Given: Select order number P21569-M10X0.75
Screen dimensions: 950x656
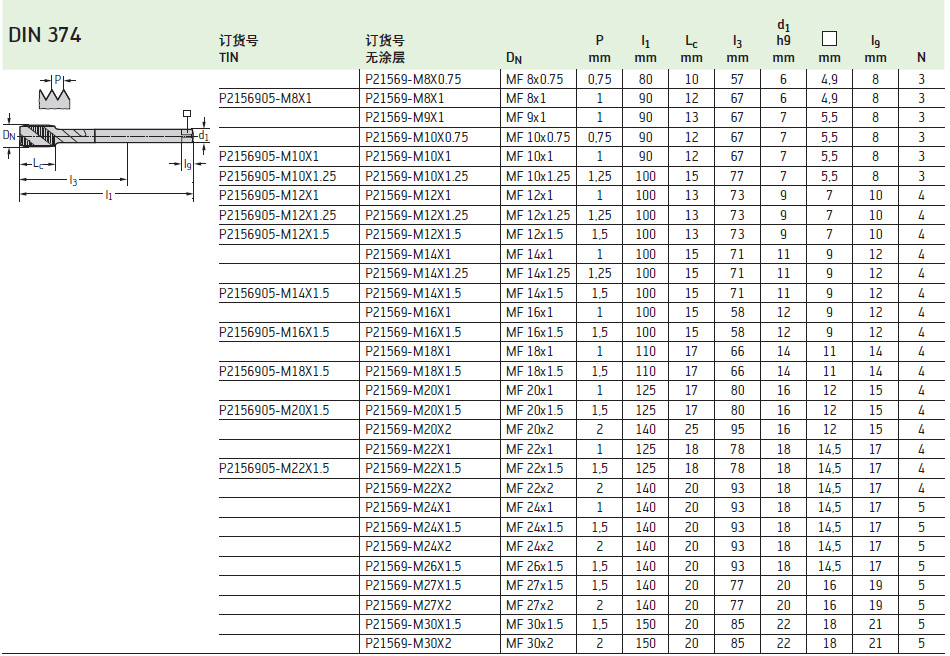Looking at the screenshot, I should coord(417,137).
